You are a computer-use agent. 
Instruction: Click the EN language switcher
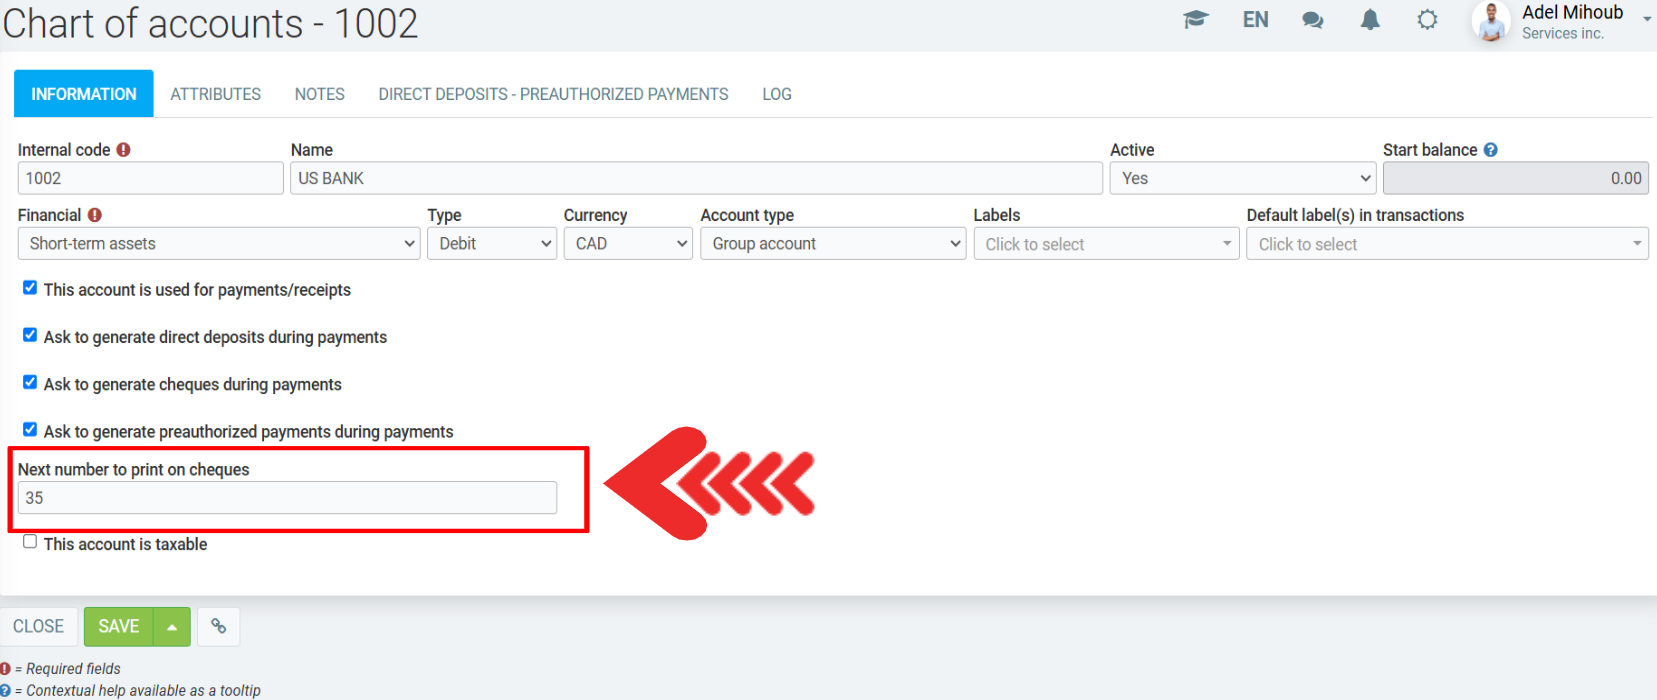tap(1255, 20)
